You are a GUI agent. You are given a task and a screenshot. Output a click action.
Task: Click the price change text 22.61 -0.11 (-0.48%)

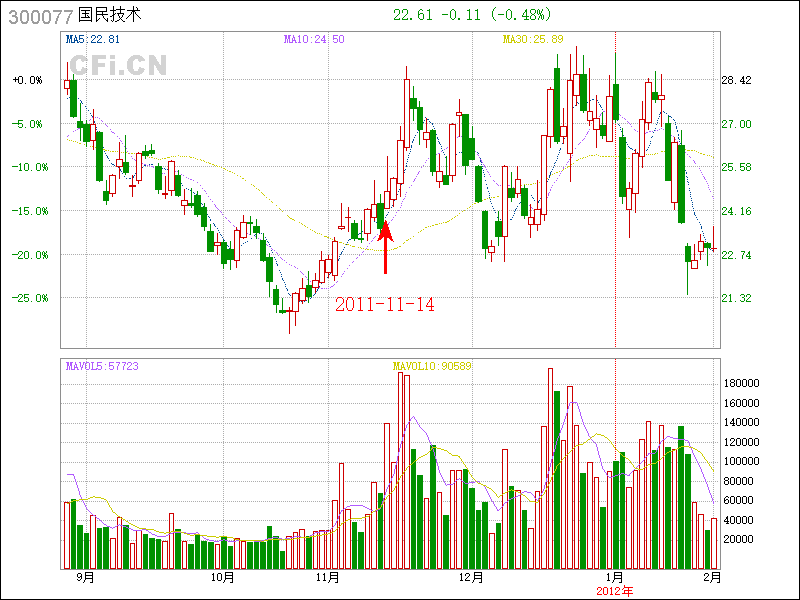(472, 15)
